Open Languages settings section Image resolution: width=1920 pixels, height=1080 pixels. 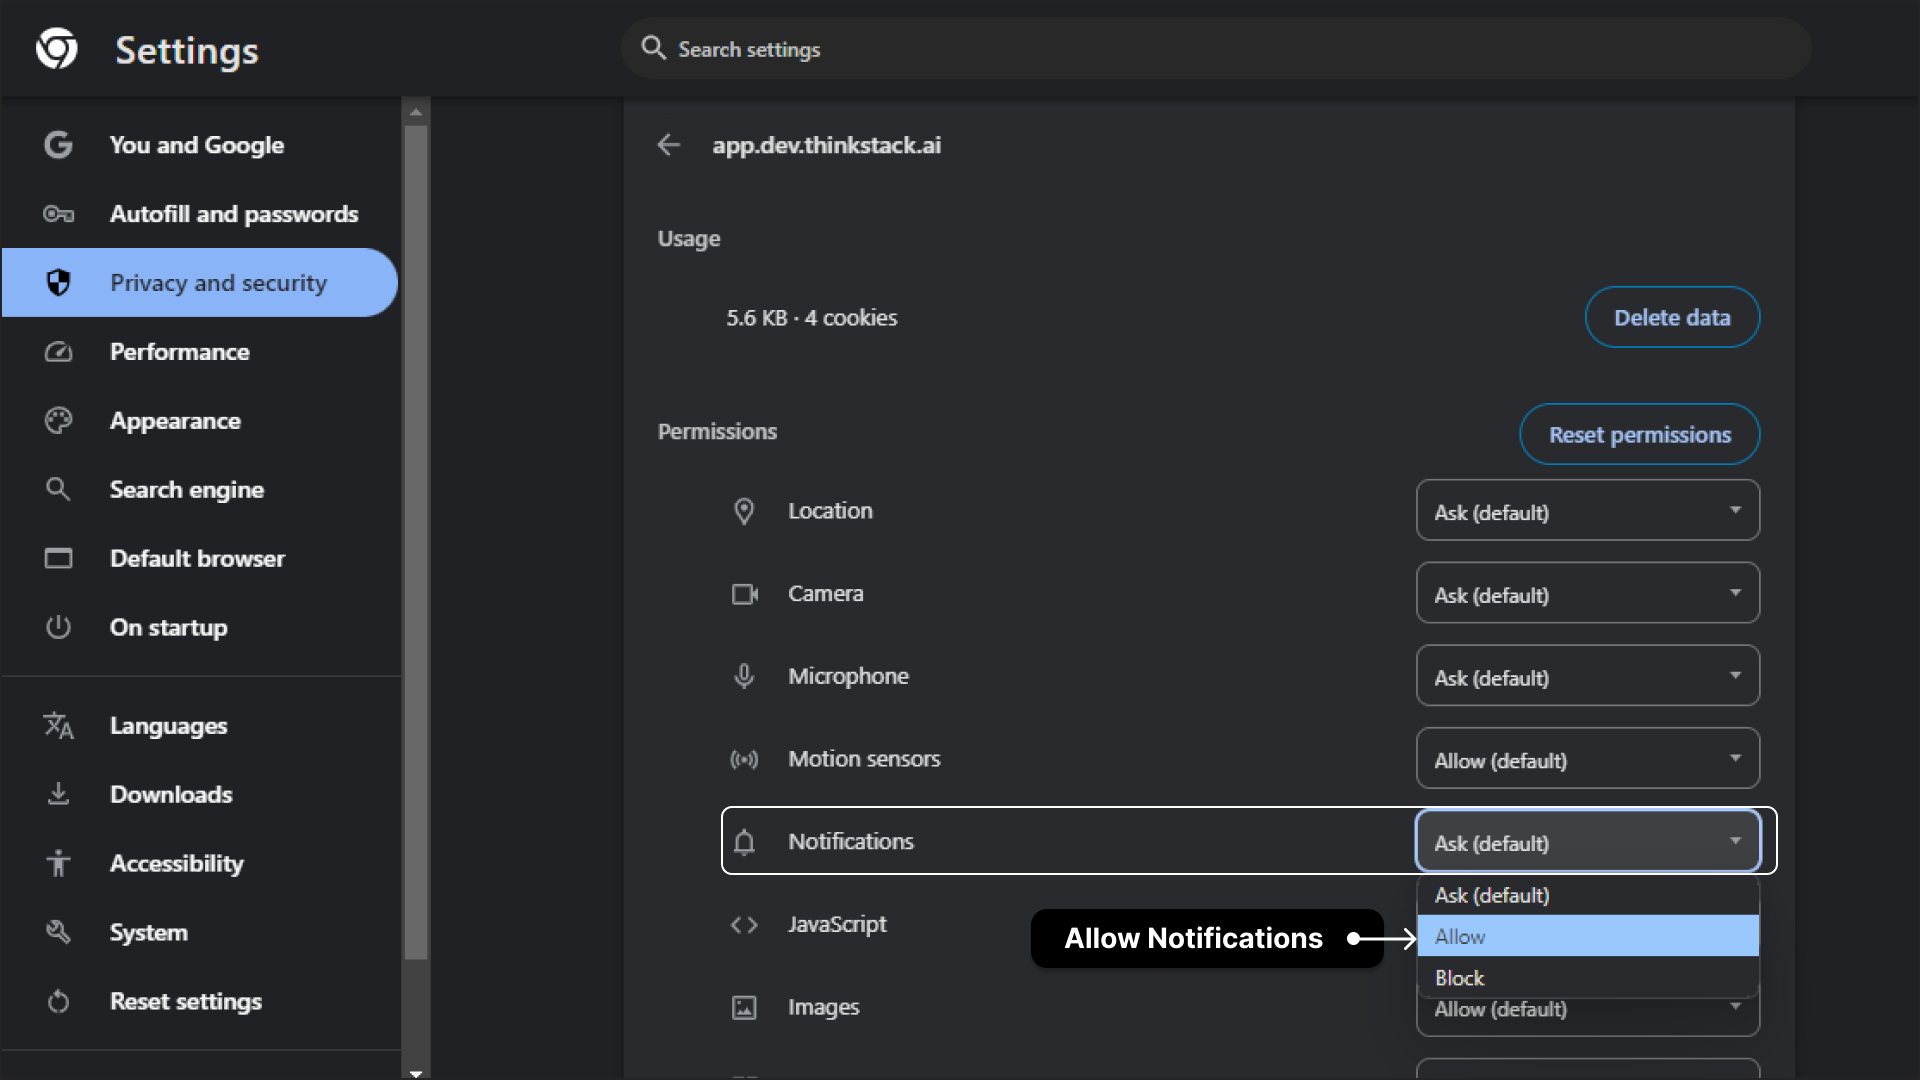200,725
